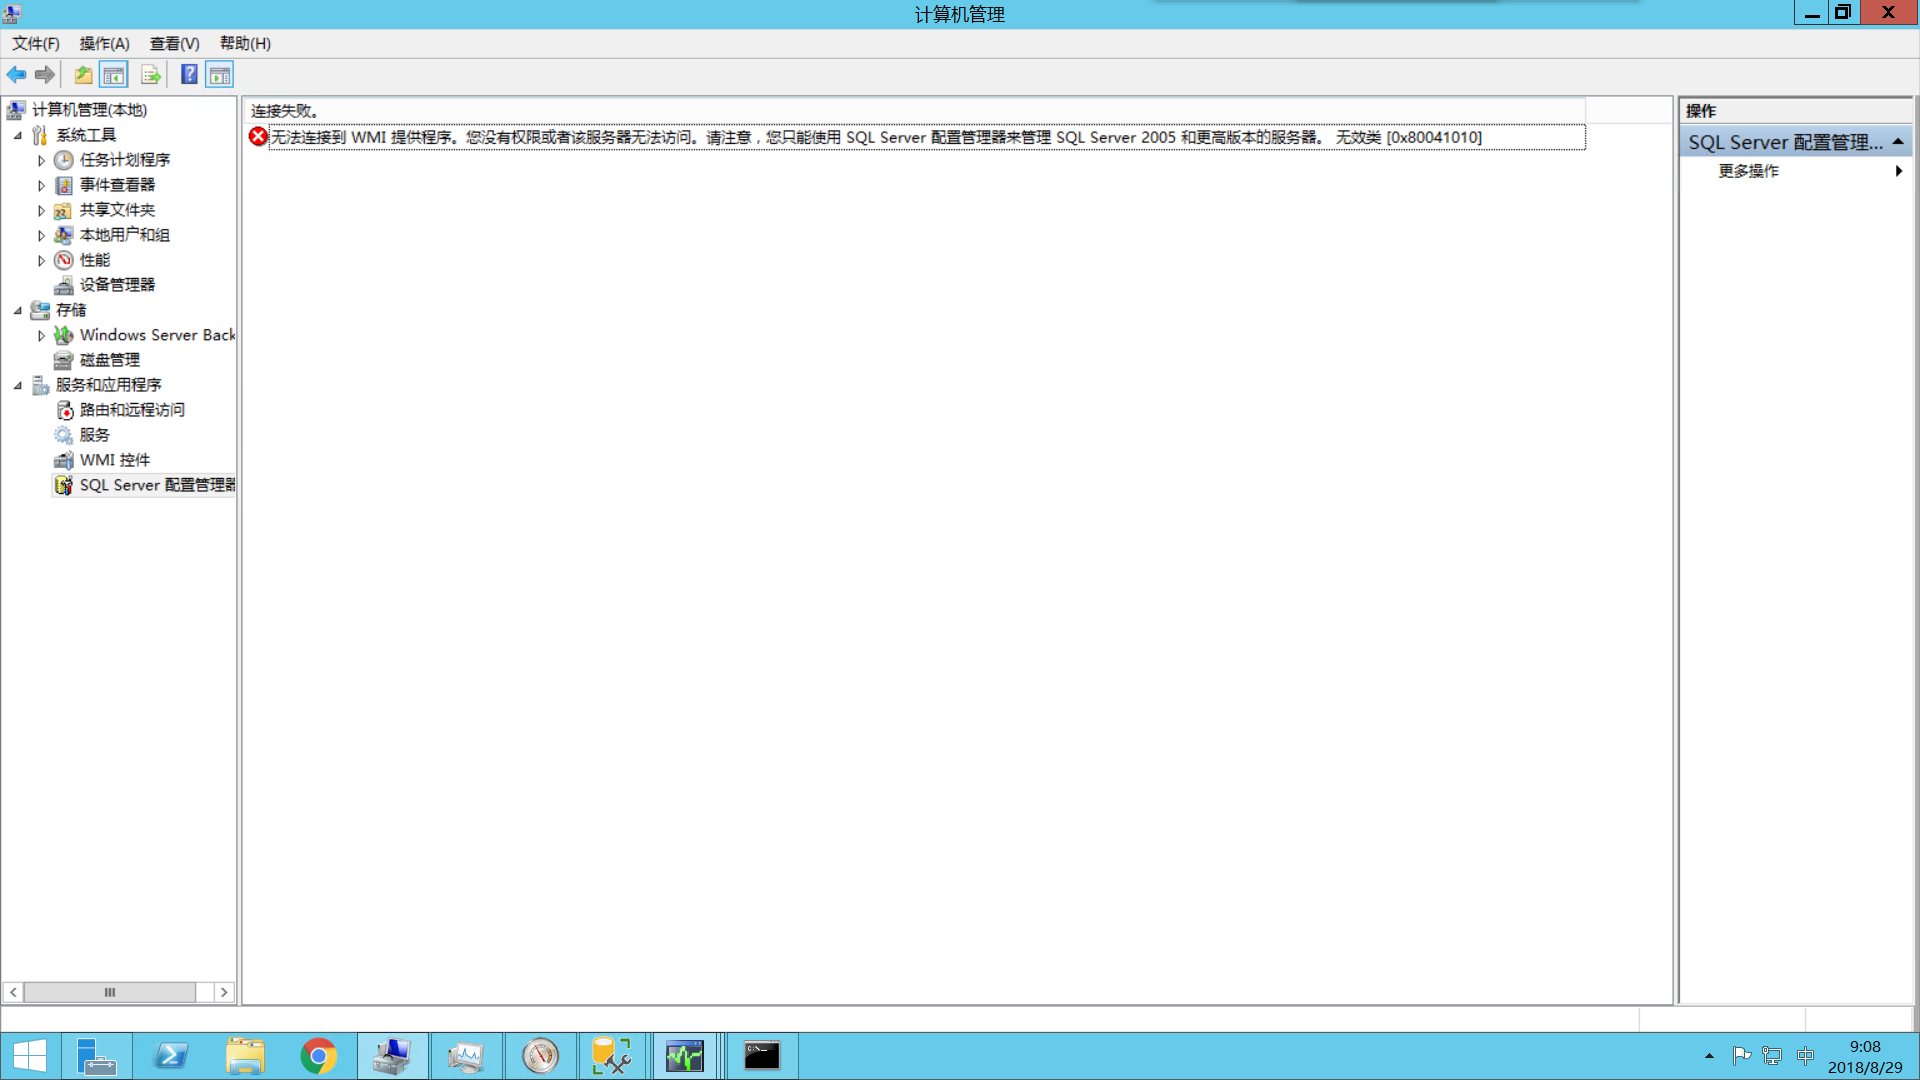Open 服务 in the tree
The image size is (1920, 1080).
click(95, 435)
